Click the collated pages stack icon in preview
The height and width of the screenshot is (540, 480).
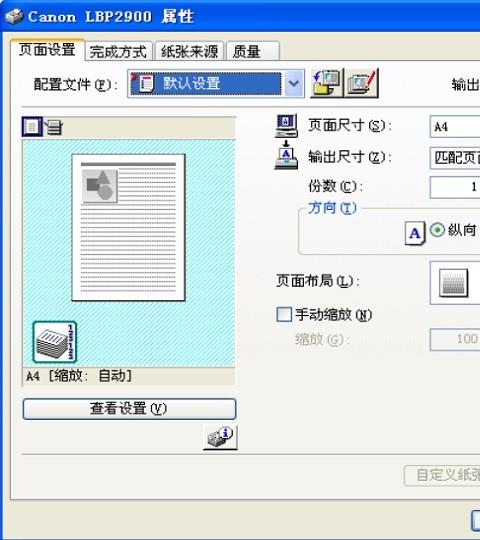55,342
